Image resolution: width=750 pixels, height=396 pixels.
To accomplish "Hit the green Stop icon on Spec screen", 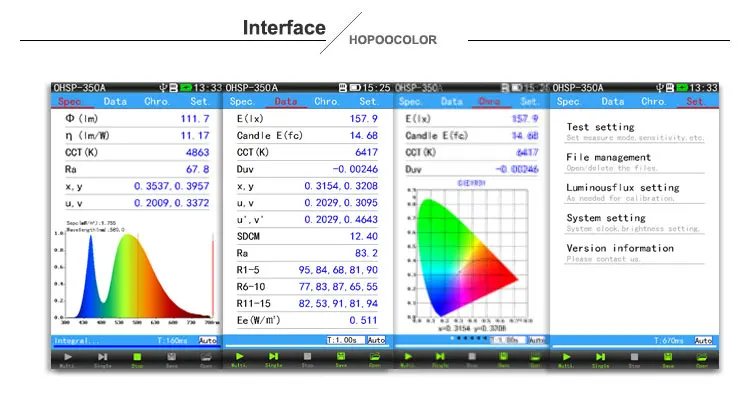I will click(137, 357).
